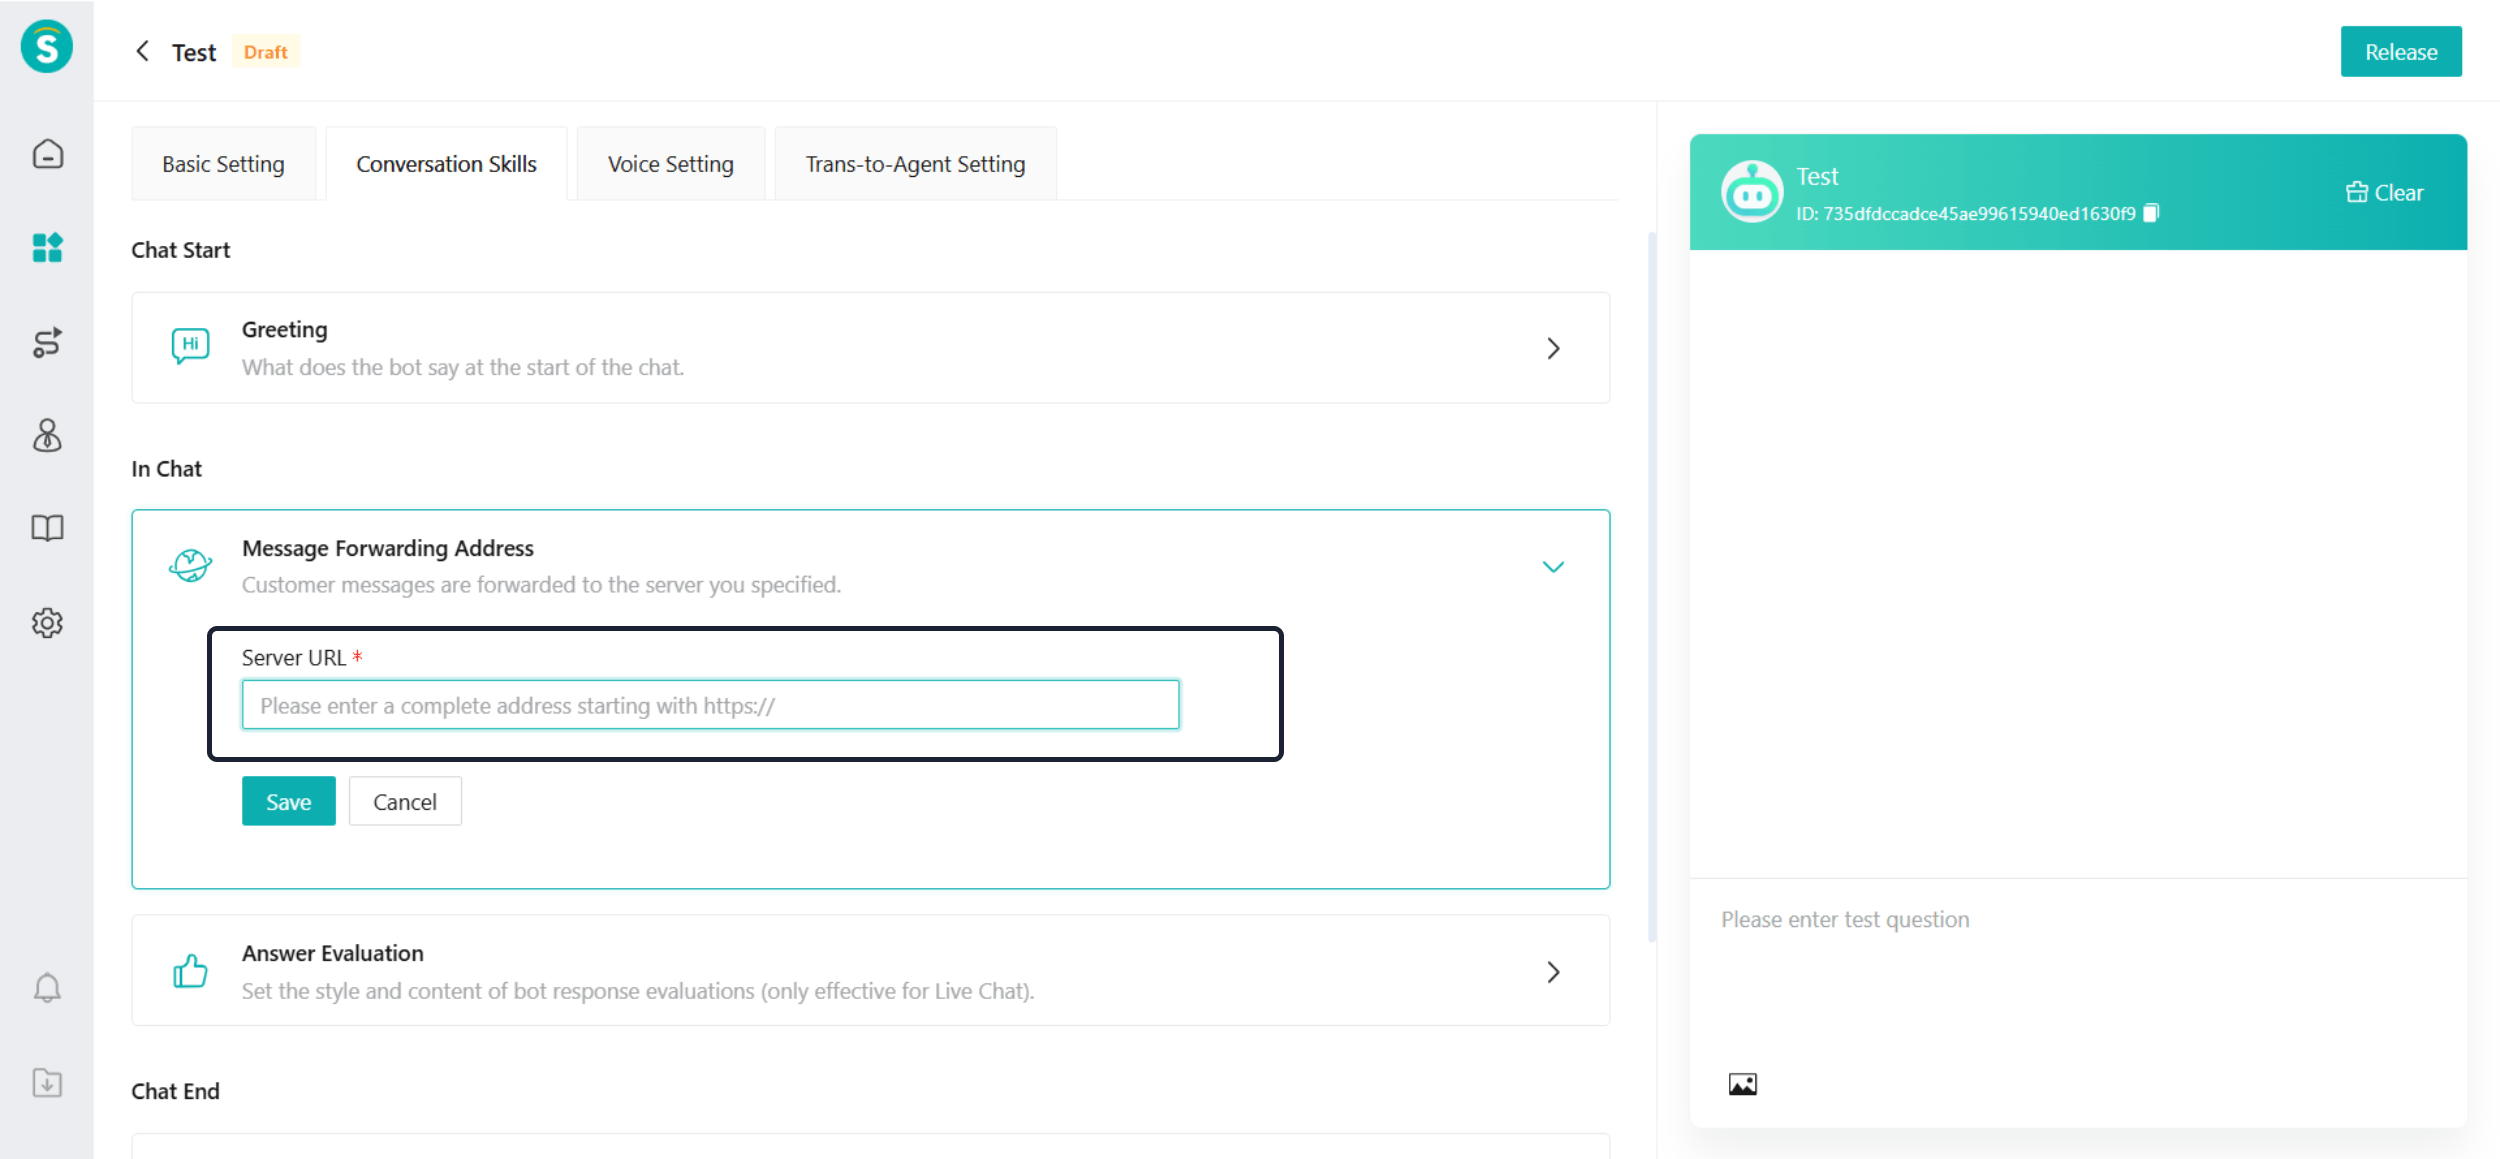The height and width of the screenshot is (1159, 2500).
Task: Click the home icon in the sidebar
Action: click(x=47, y=154)
